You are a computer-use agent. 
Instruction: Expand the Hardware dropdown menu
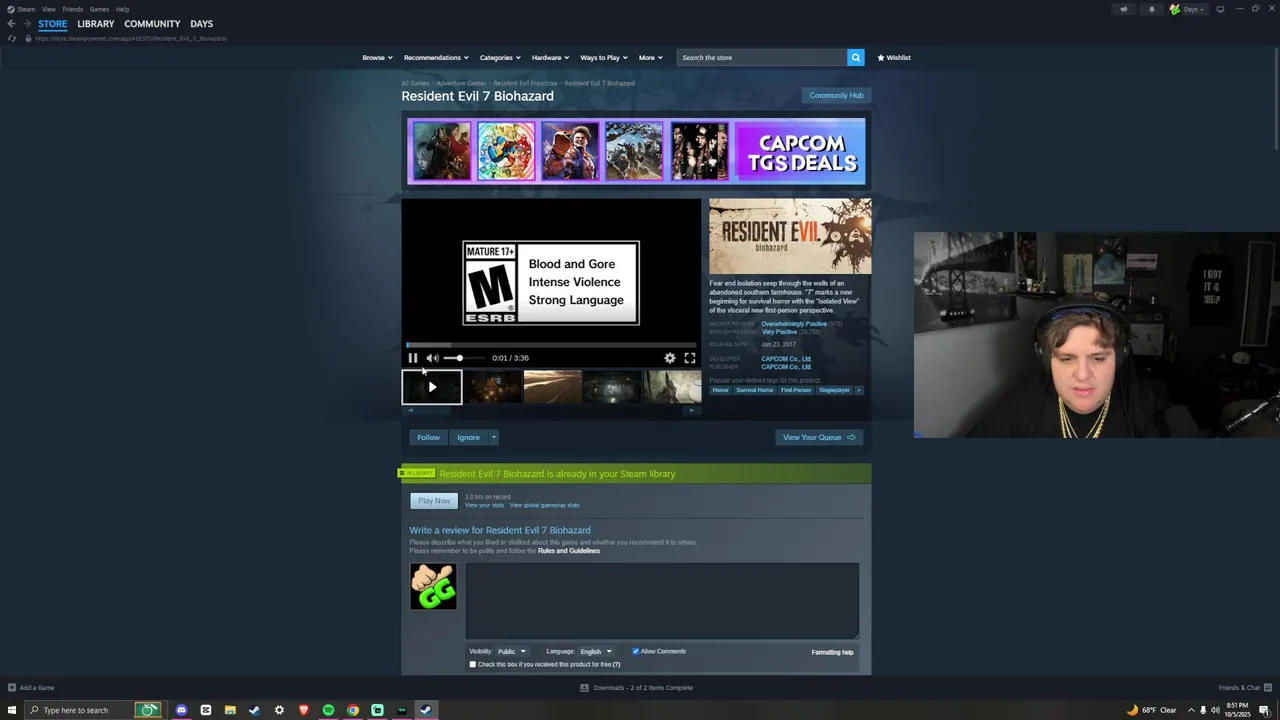[x=550, y=57]
